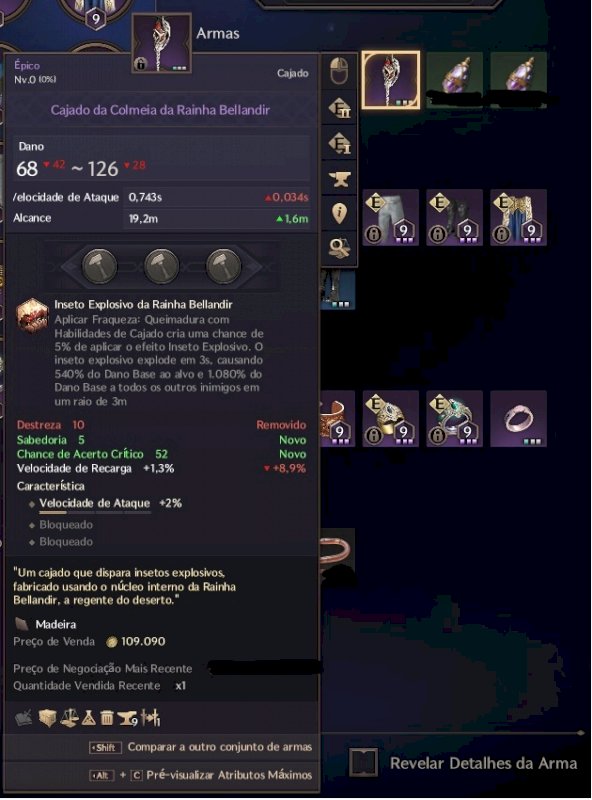Toggle the Revelar Detalhes da Arma checkbox

pos(364,763)
